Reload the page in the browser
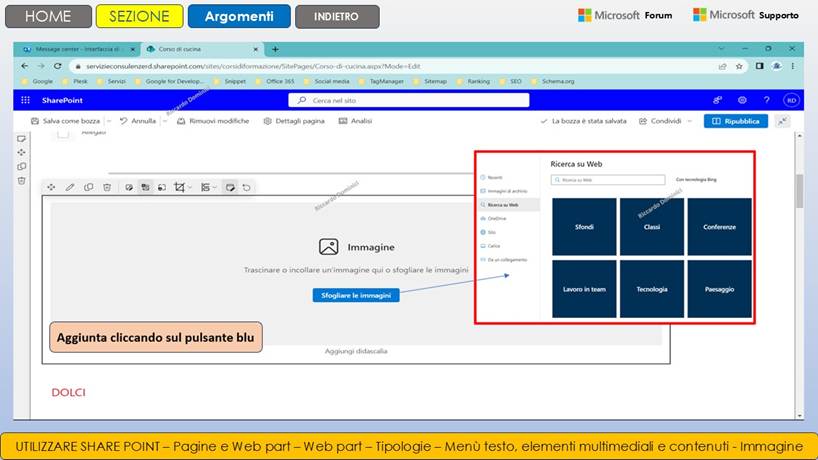Image resolution: width=818 pixels, height=460 pixels. pyautogui.click(x=57, y=66)
